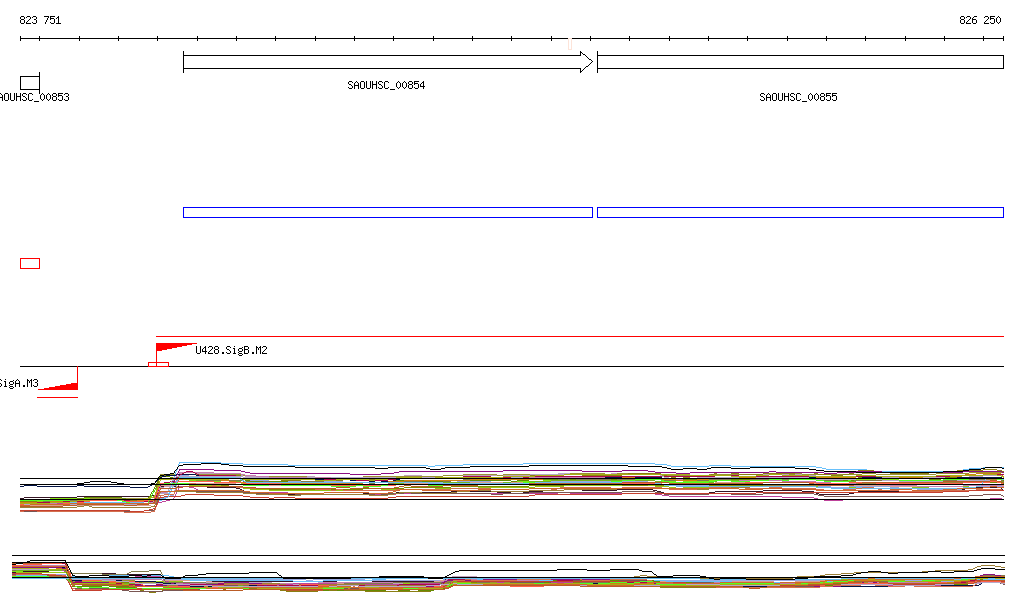Click the blue bar under SAOUHSC_00855
The image size is (1024, 611).
click(x=800, y=212)
